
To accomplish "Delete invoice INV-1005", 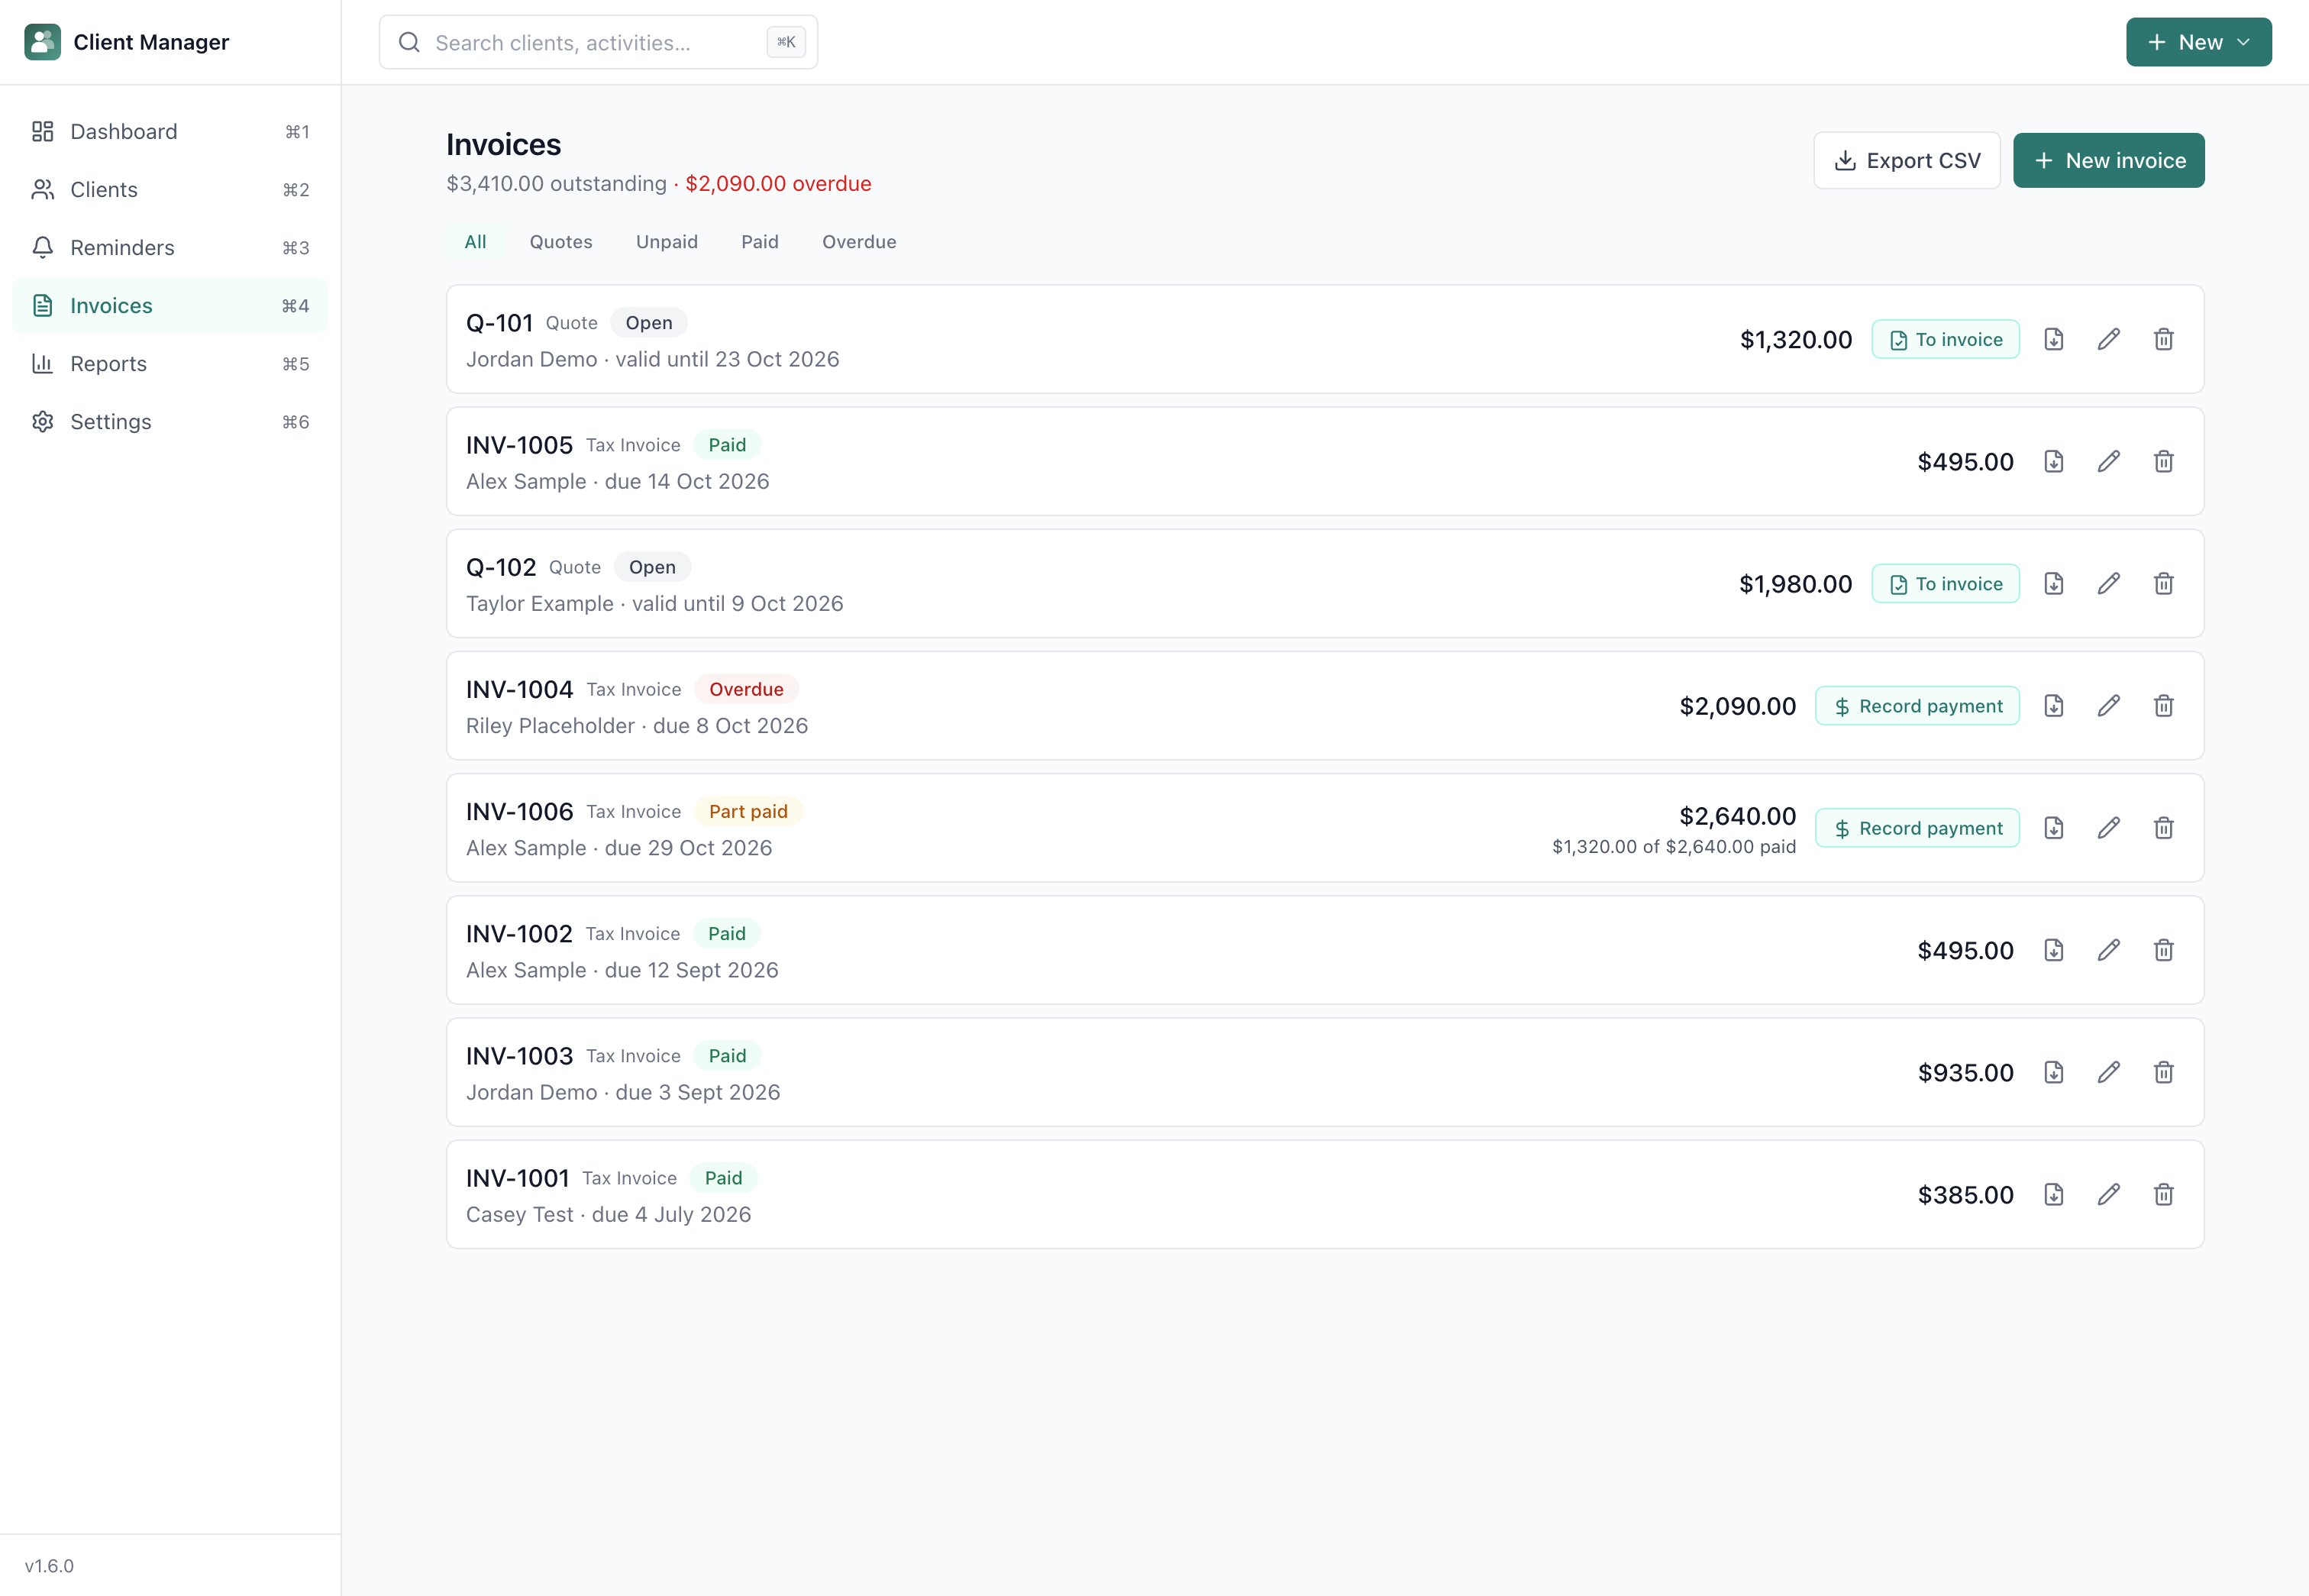I will (2163, 461).
